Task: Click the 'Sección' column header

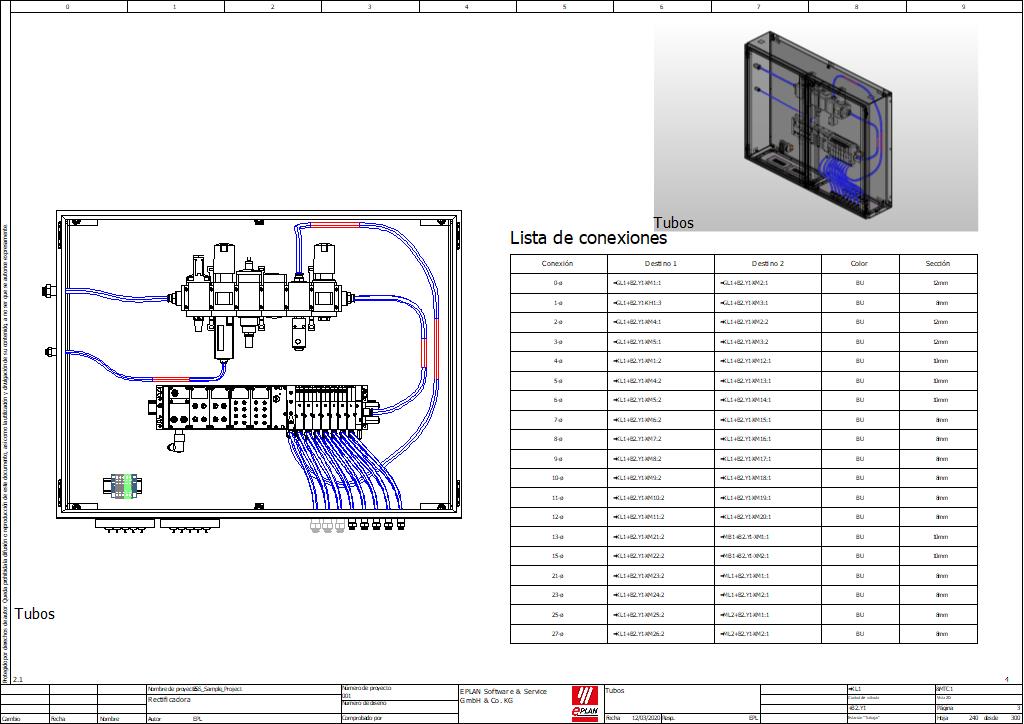Action: pos(937,264)
